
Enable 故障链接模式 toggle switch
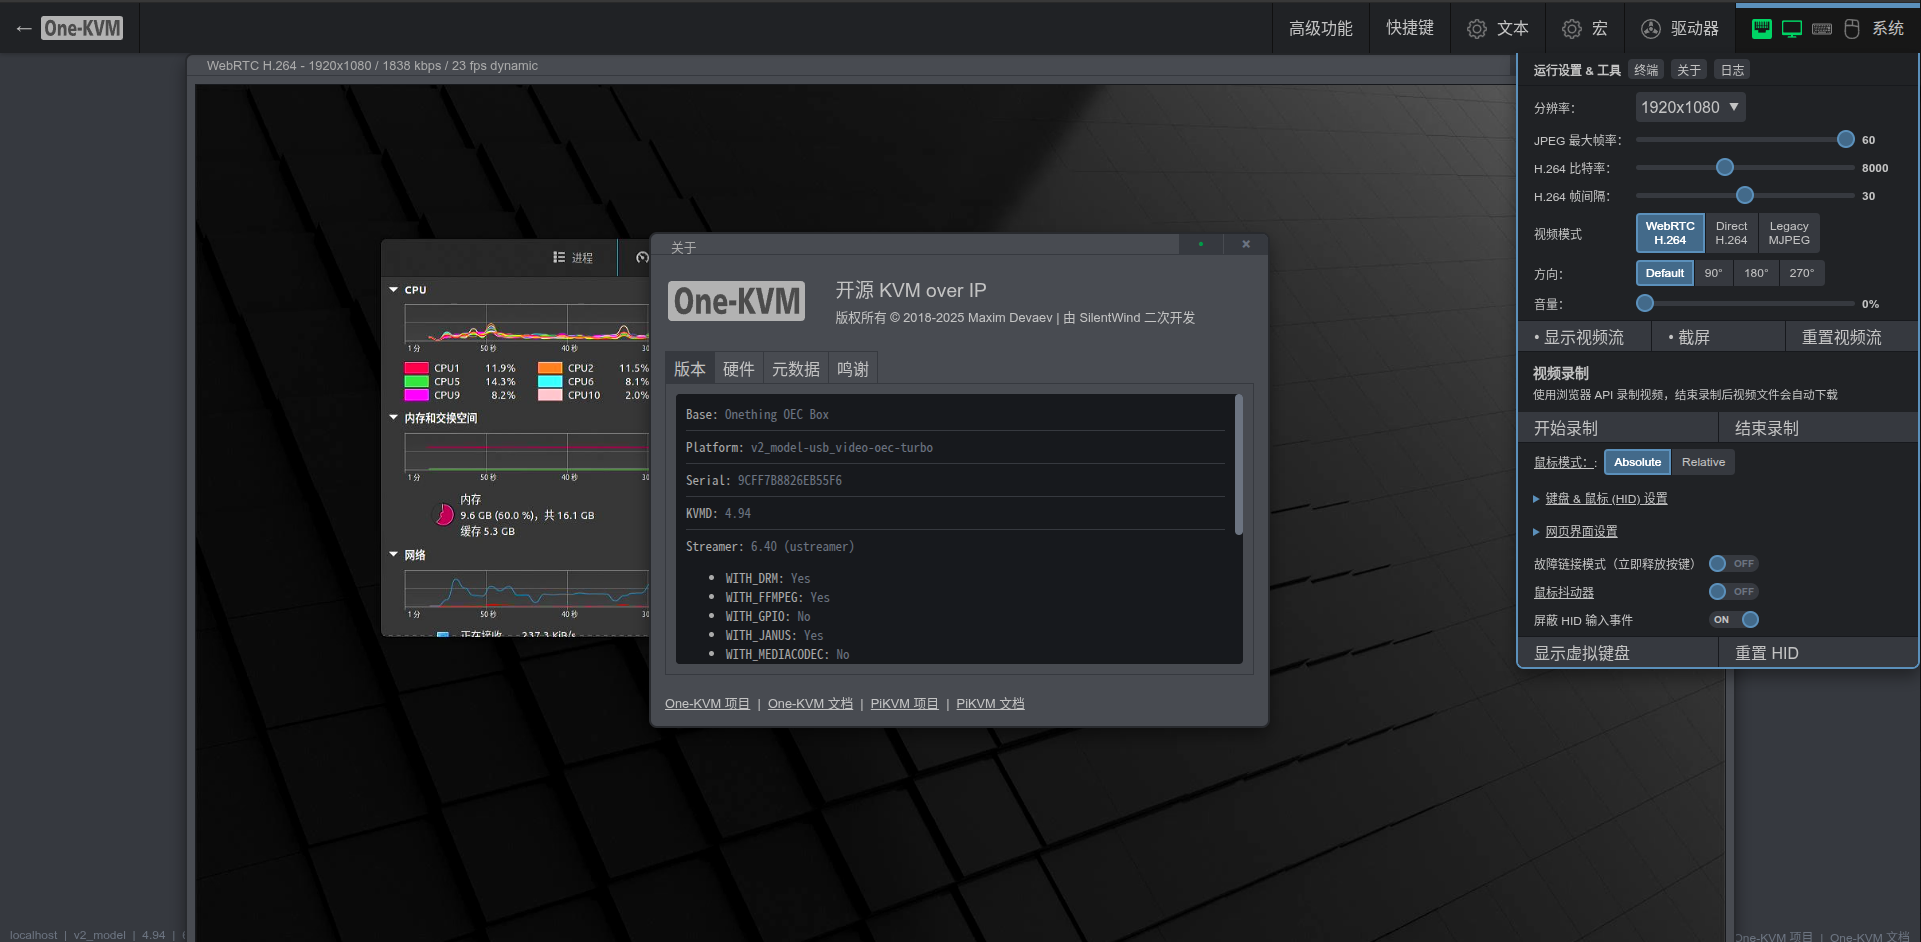pos(1733,564)
